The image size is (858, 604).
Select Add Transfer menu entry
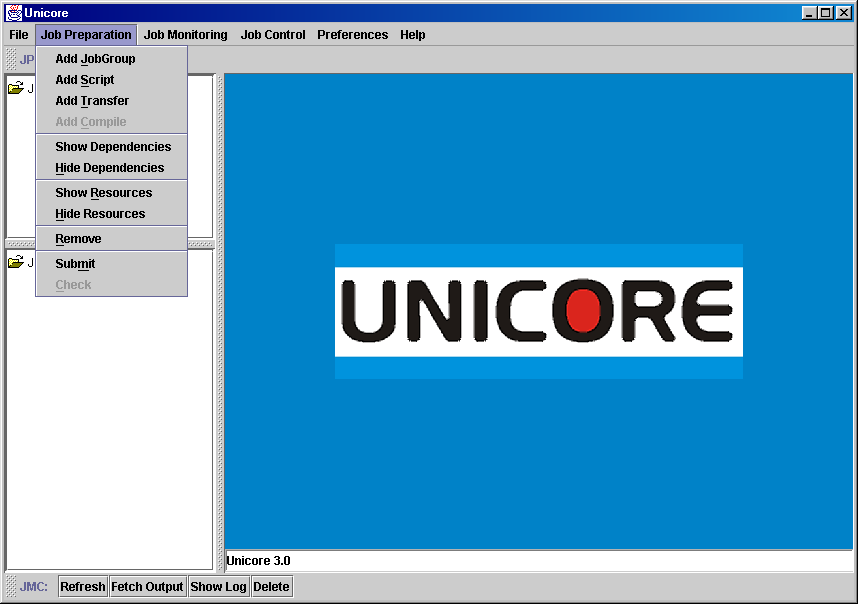pyautogui.click(x=112, y=101)
